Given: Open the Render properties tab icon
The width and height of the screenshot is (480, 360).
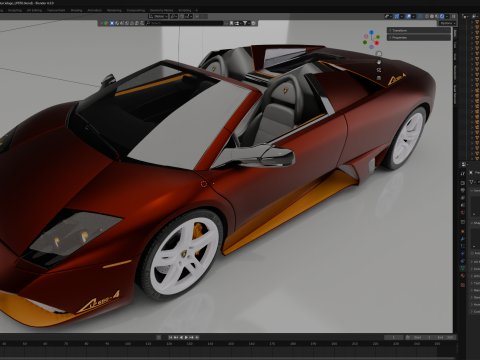Looking at the screenshot, I should [463, 183].
